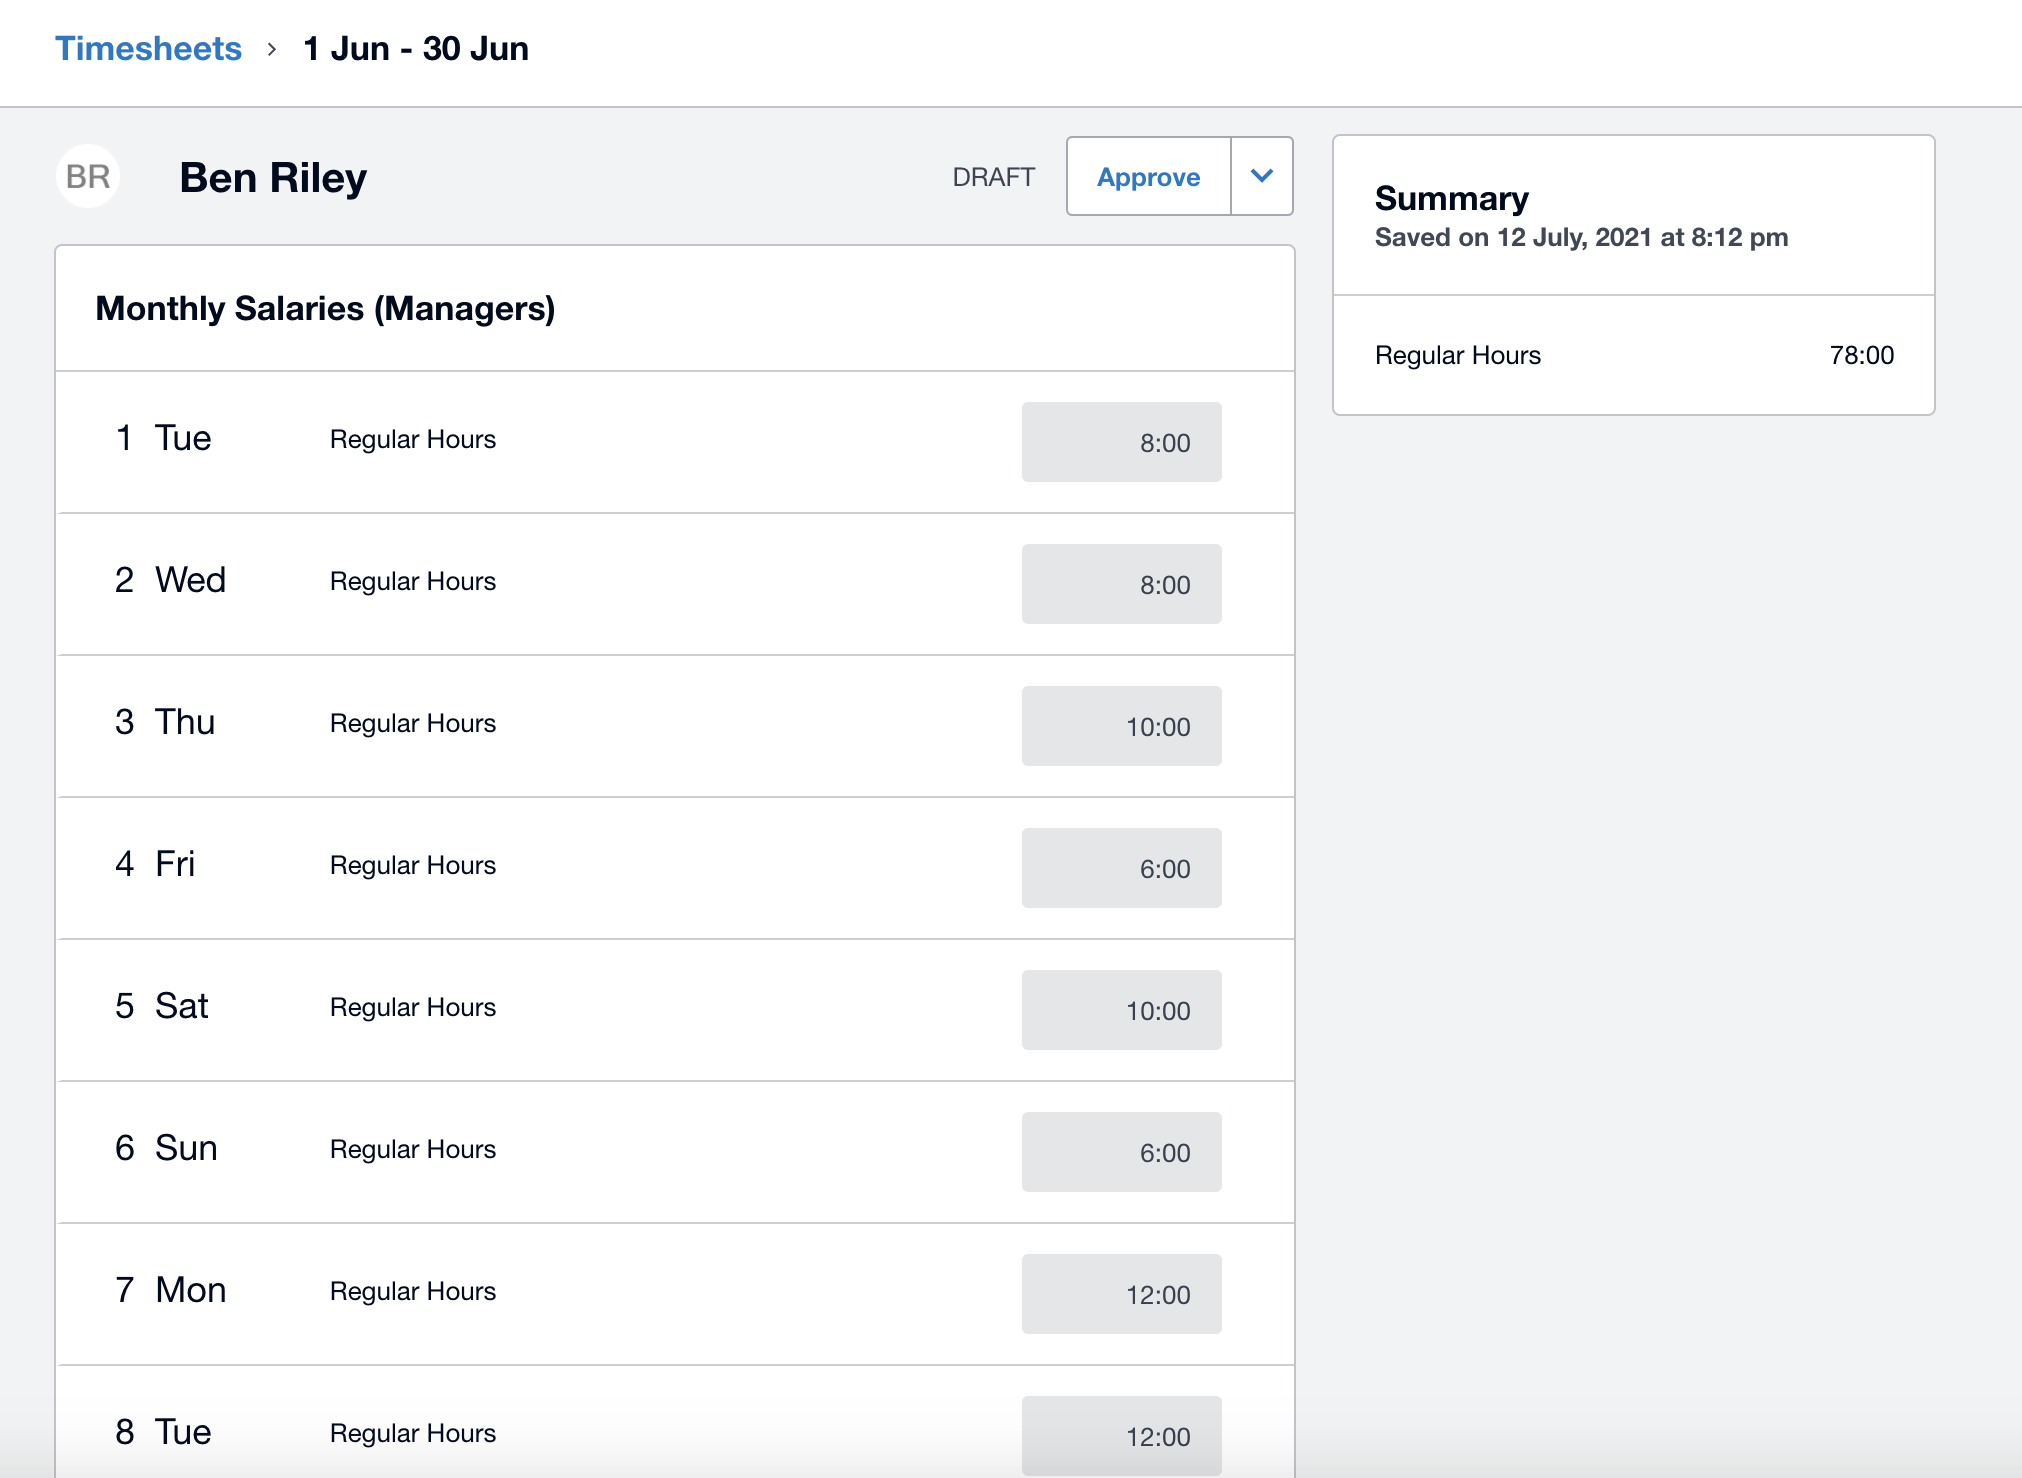Click the Ben Riley name heading
2022x1478 pixels.
coord(273,178)
